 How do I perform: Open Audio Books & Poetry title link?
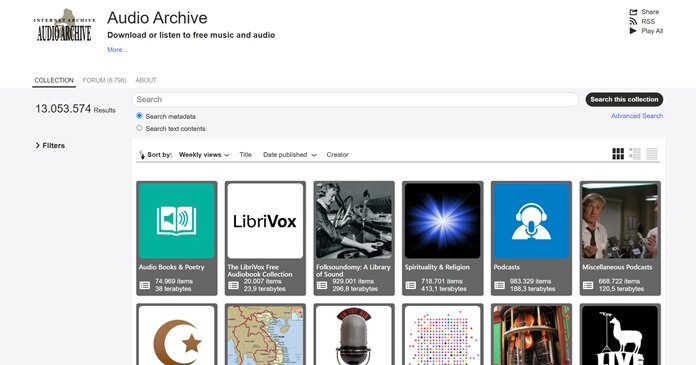coord(171,267)
